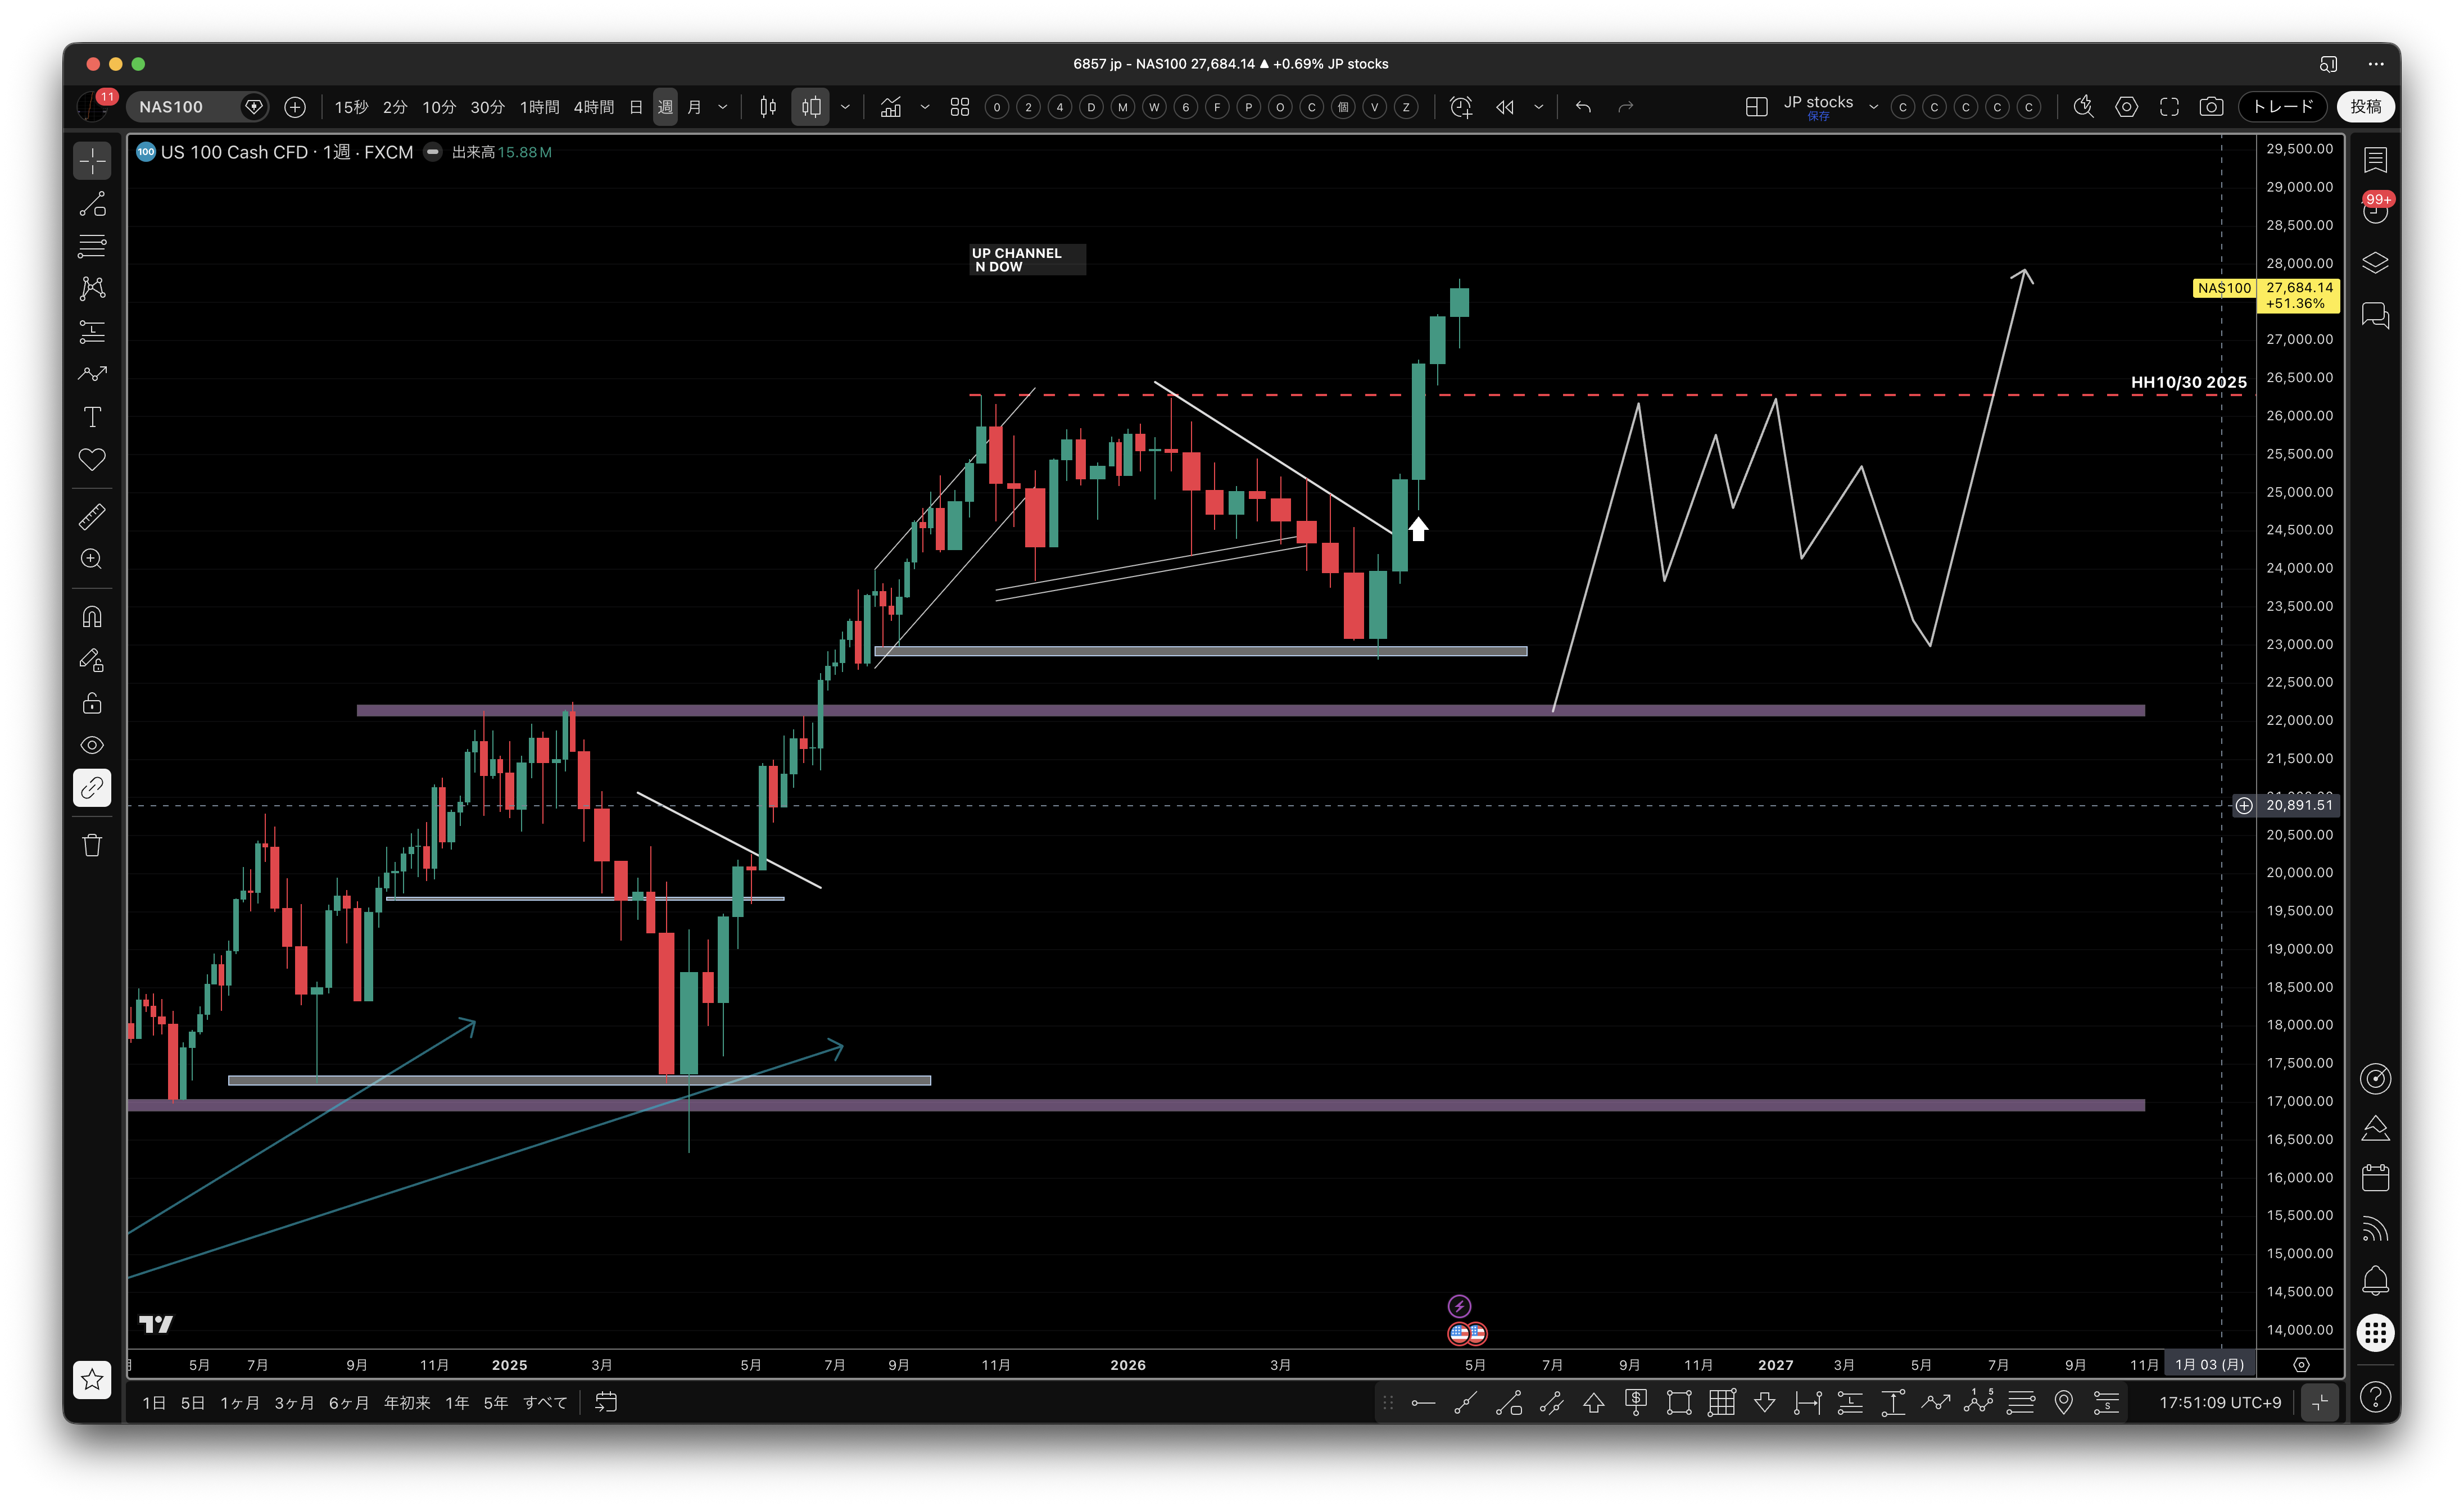
Task: Click the plus icon to add symbol
Action: click(x=295, y=107)
